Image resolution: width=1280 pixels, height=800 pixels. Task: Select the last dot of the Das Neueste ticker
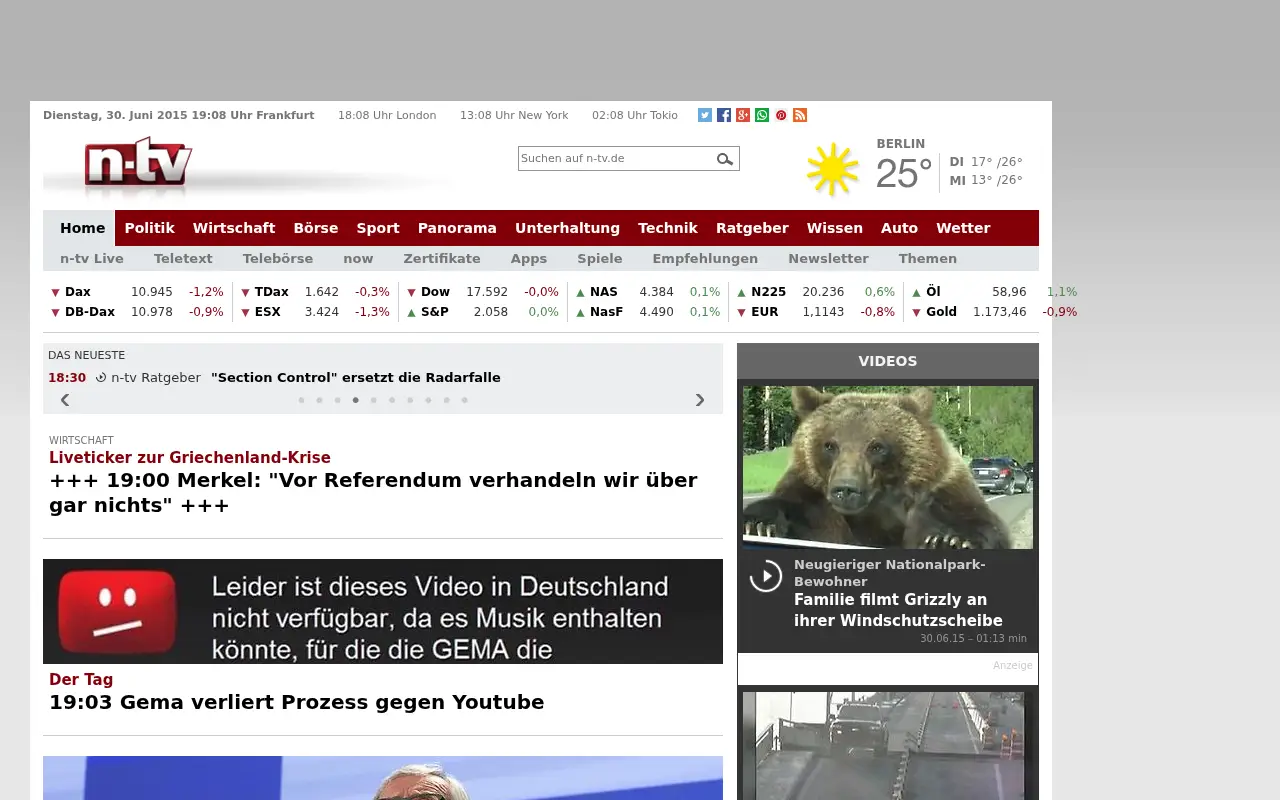[x=464, y=400]
